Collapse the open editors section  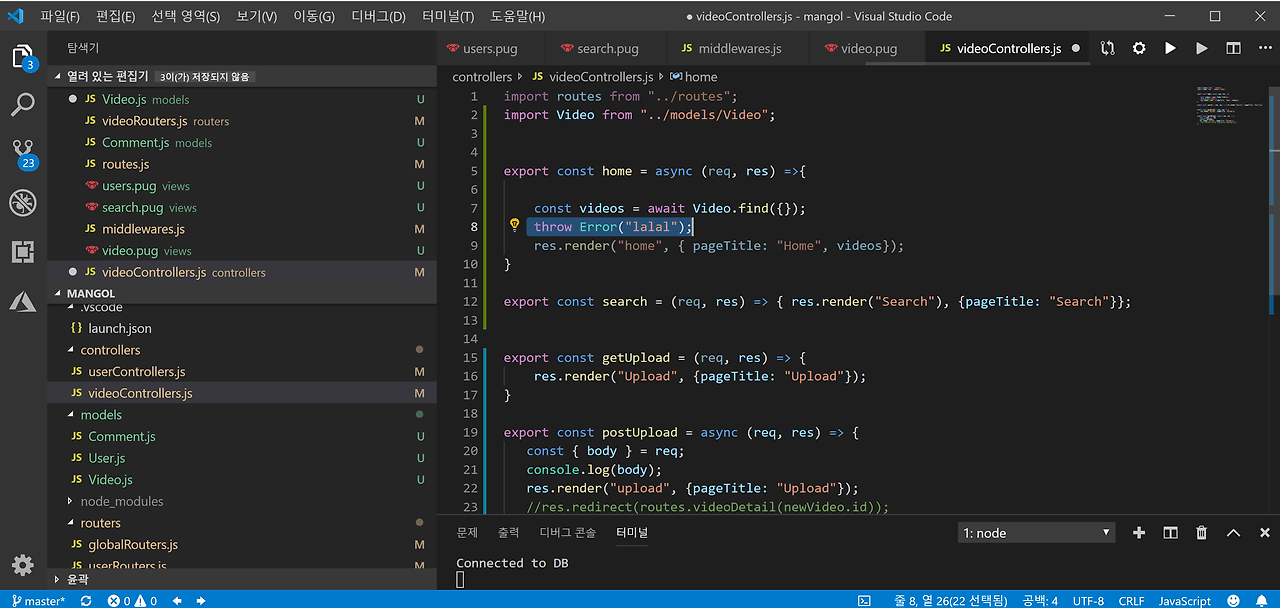[242, 76]
